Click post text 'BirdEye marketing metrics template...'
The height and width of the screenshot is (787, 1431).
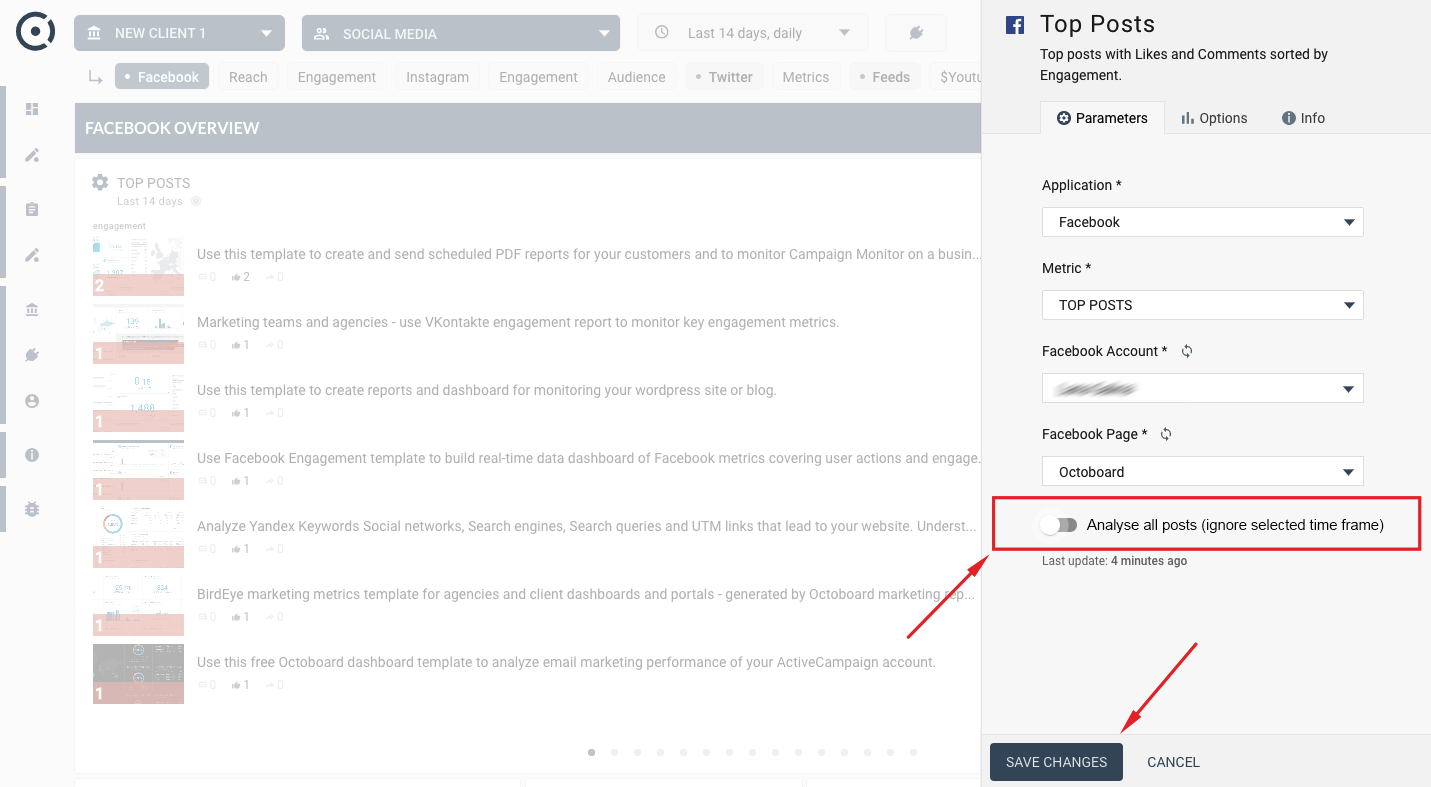click(586, 594)
